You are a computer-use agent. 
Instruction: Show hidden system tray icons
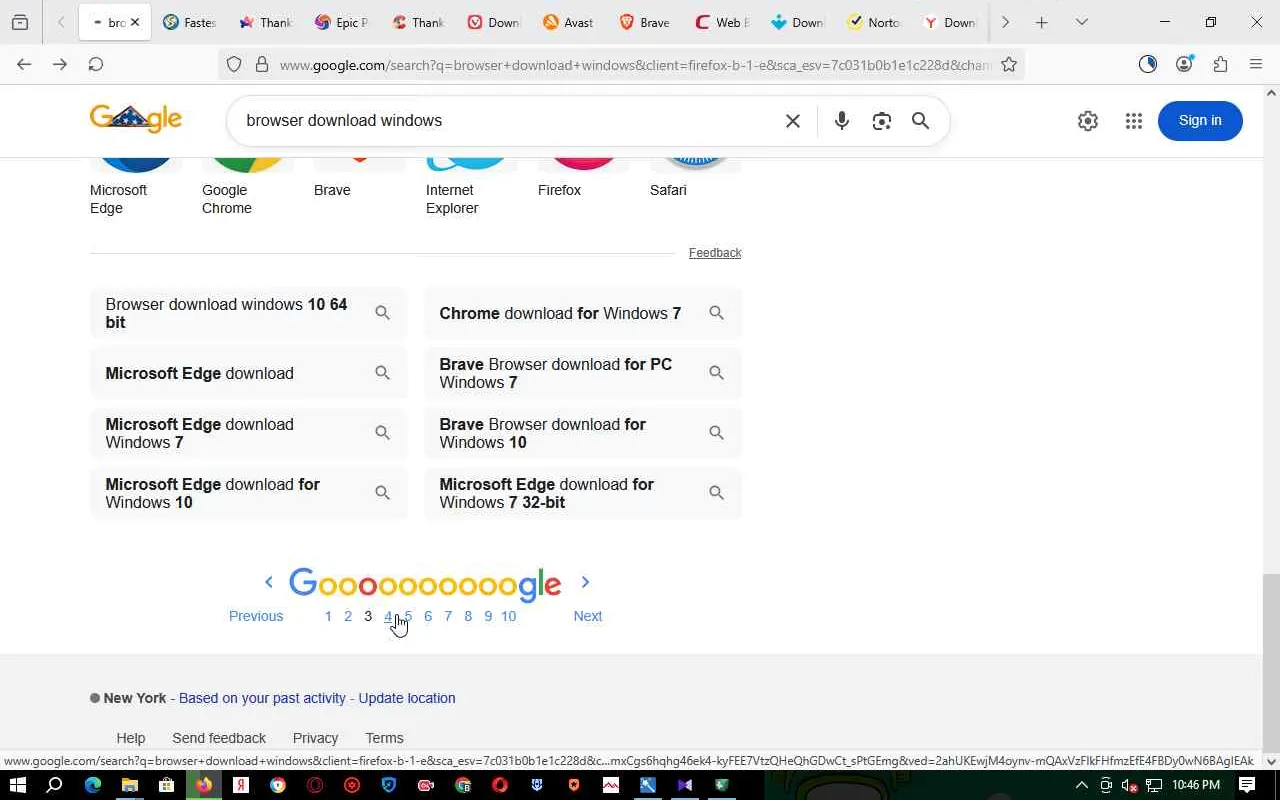(1081, 785)
